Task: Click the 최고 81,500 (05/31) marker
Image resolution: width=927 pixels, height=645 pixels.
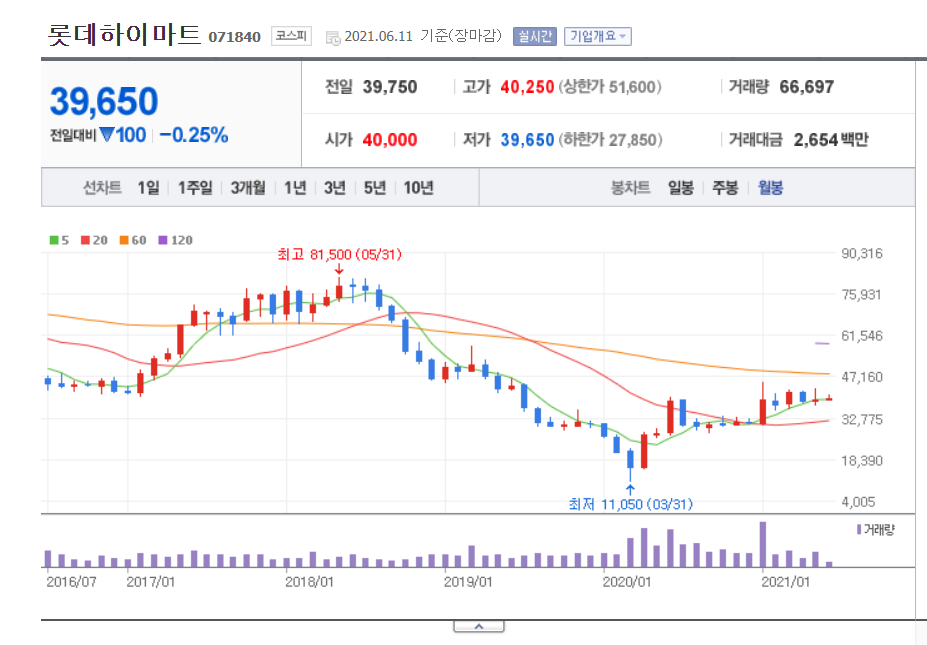Action: coord(339,254)
